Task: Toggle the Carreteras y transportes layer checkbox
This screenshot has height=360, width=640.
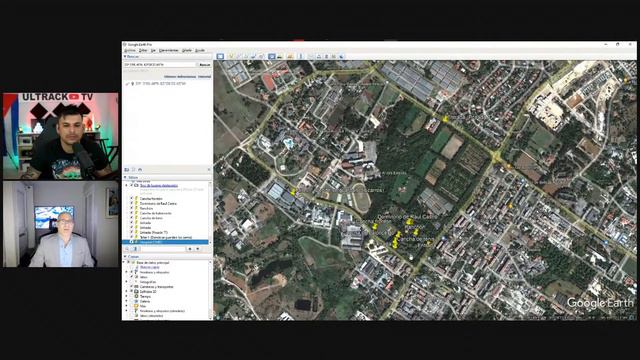Action: pyautogui.click(x=132, y=287)
